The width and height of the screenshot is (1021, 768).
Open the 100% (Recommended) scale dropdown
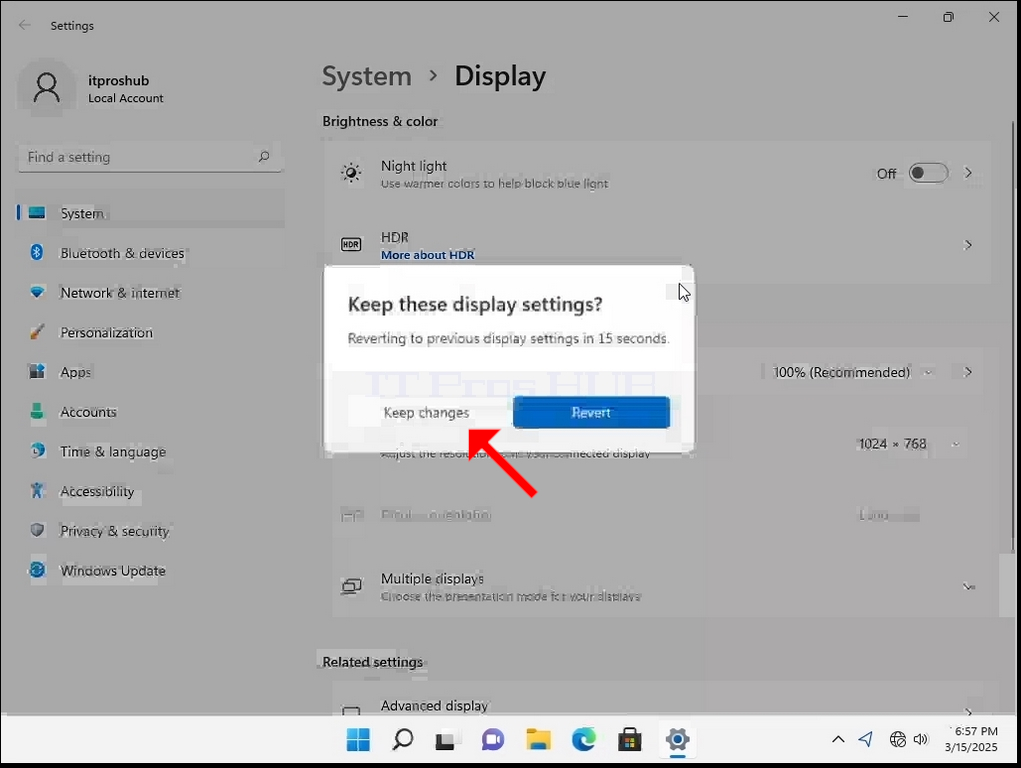852,373
